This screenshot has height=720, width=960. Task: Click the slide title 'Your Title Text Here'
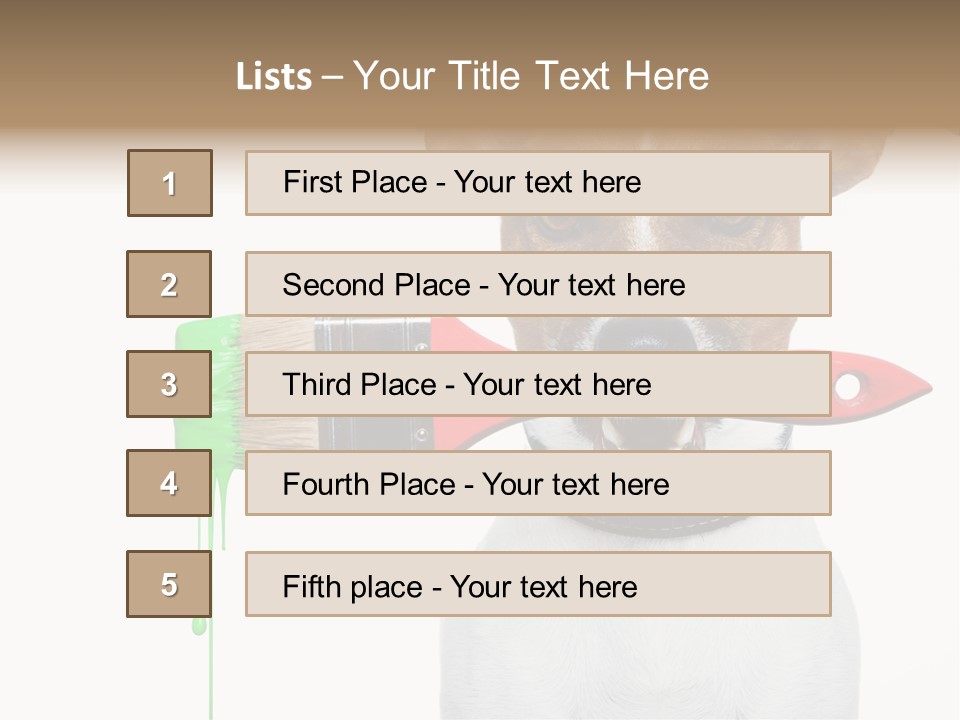click(x=531, y=76)
